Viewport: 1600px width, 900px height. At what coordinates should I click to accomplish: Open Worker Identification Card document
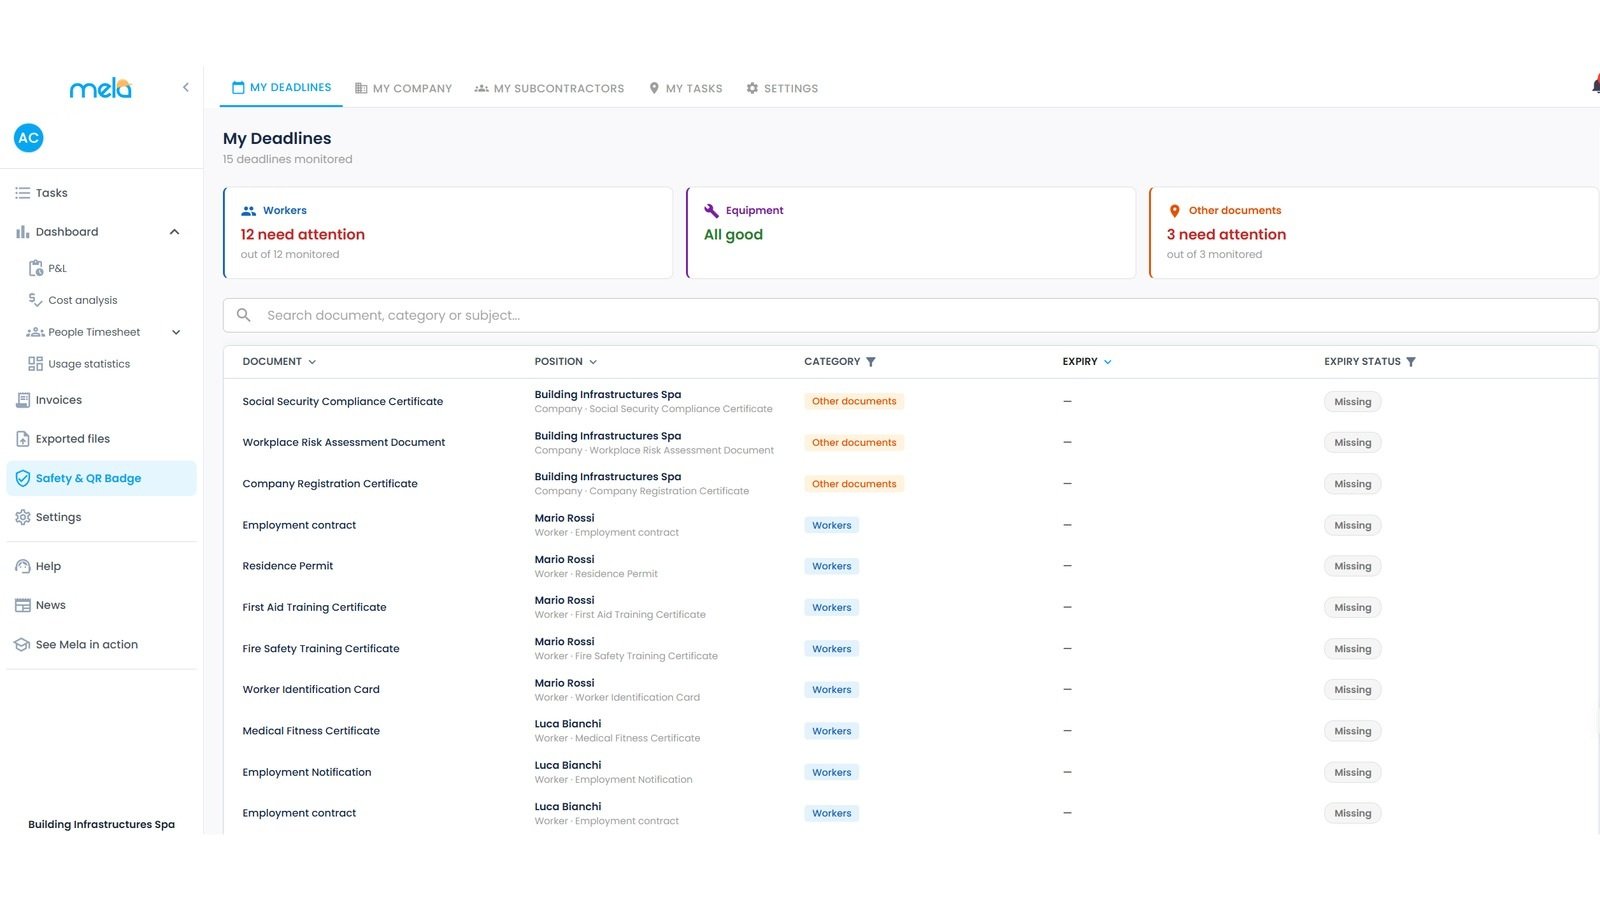click(x=311, y=690)
